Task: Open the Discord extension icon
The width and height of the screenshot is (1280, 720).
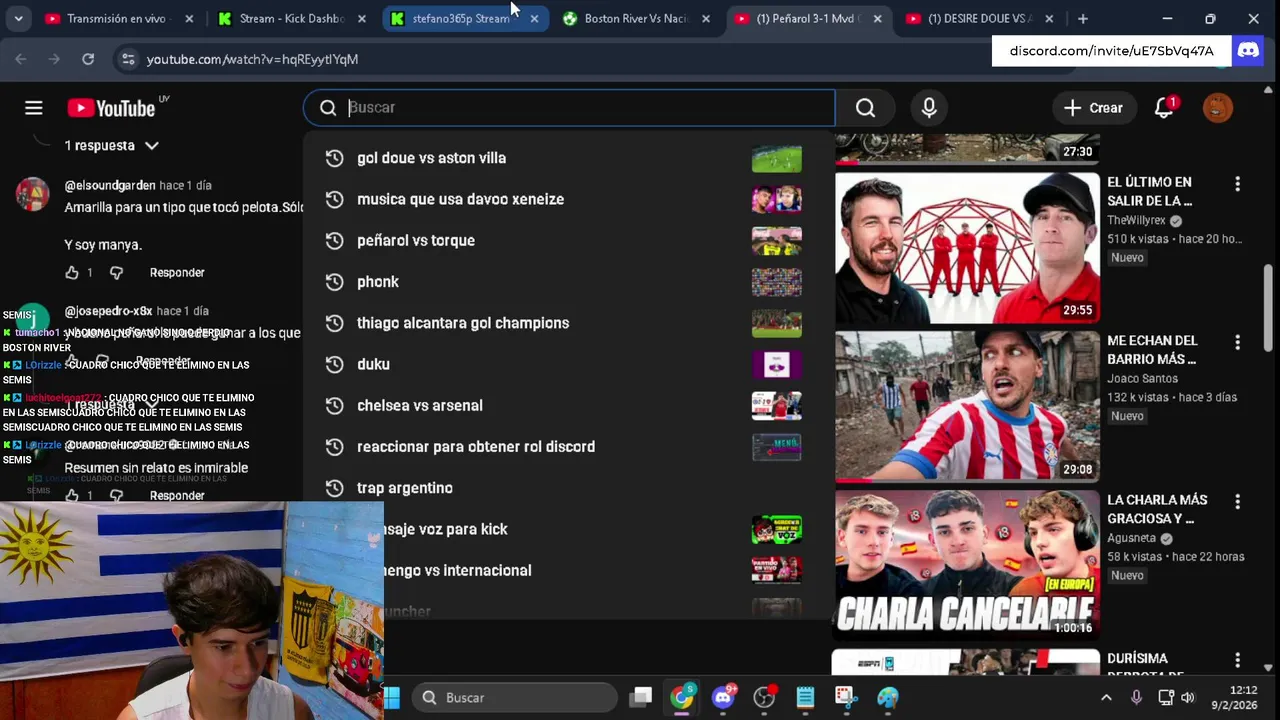Action: click(1248, 50)
